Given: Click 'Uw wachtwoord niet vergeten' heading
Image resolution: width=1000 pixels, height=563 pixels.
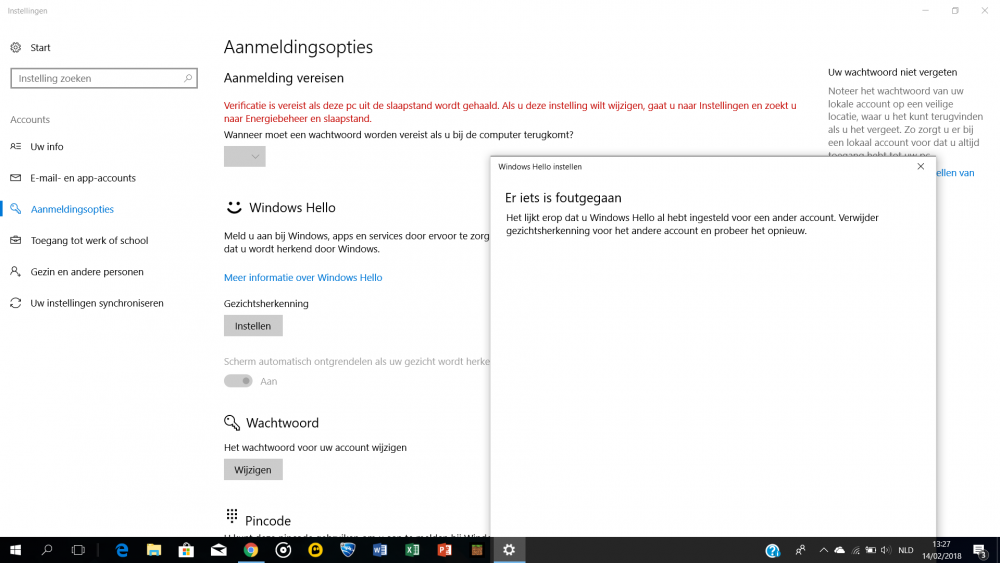Looking at the screenshot, I should 892,72.
